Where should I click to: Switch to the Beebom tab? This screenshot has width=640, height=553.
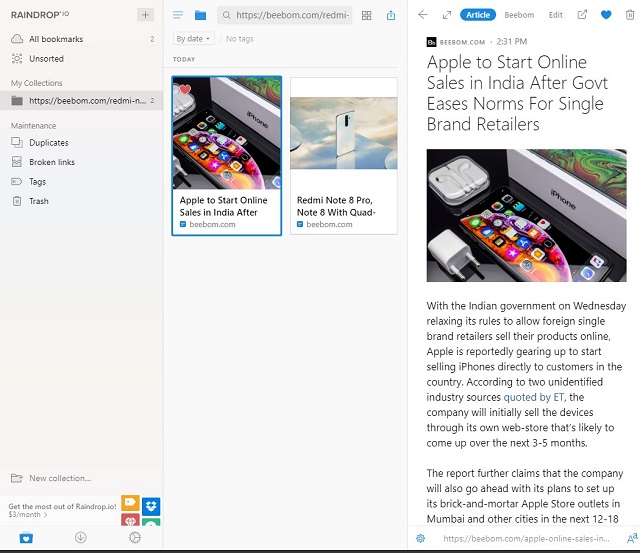tap(519, 15)
